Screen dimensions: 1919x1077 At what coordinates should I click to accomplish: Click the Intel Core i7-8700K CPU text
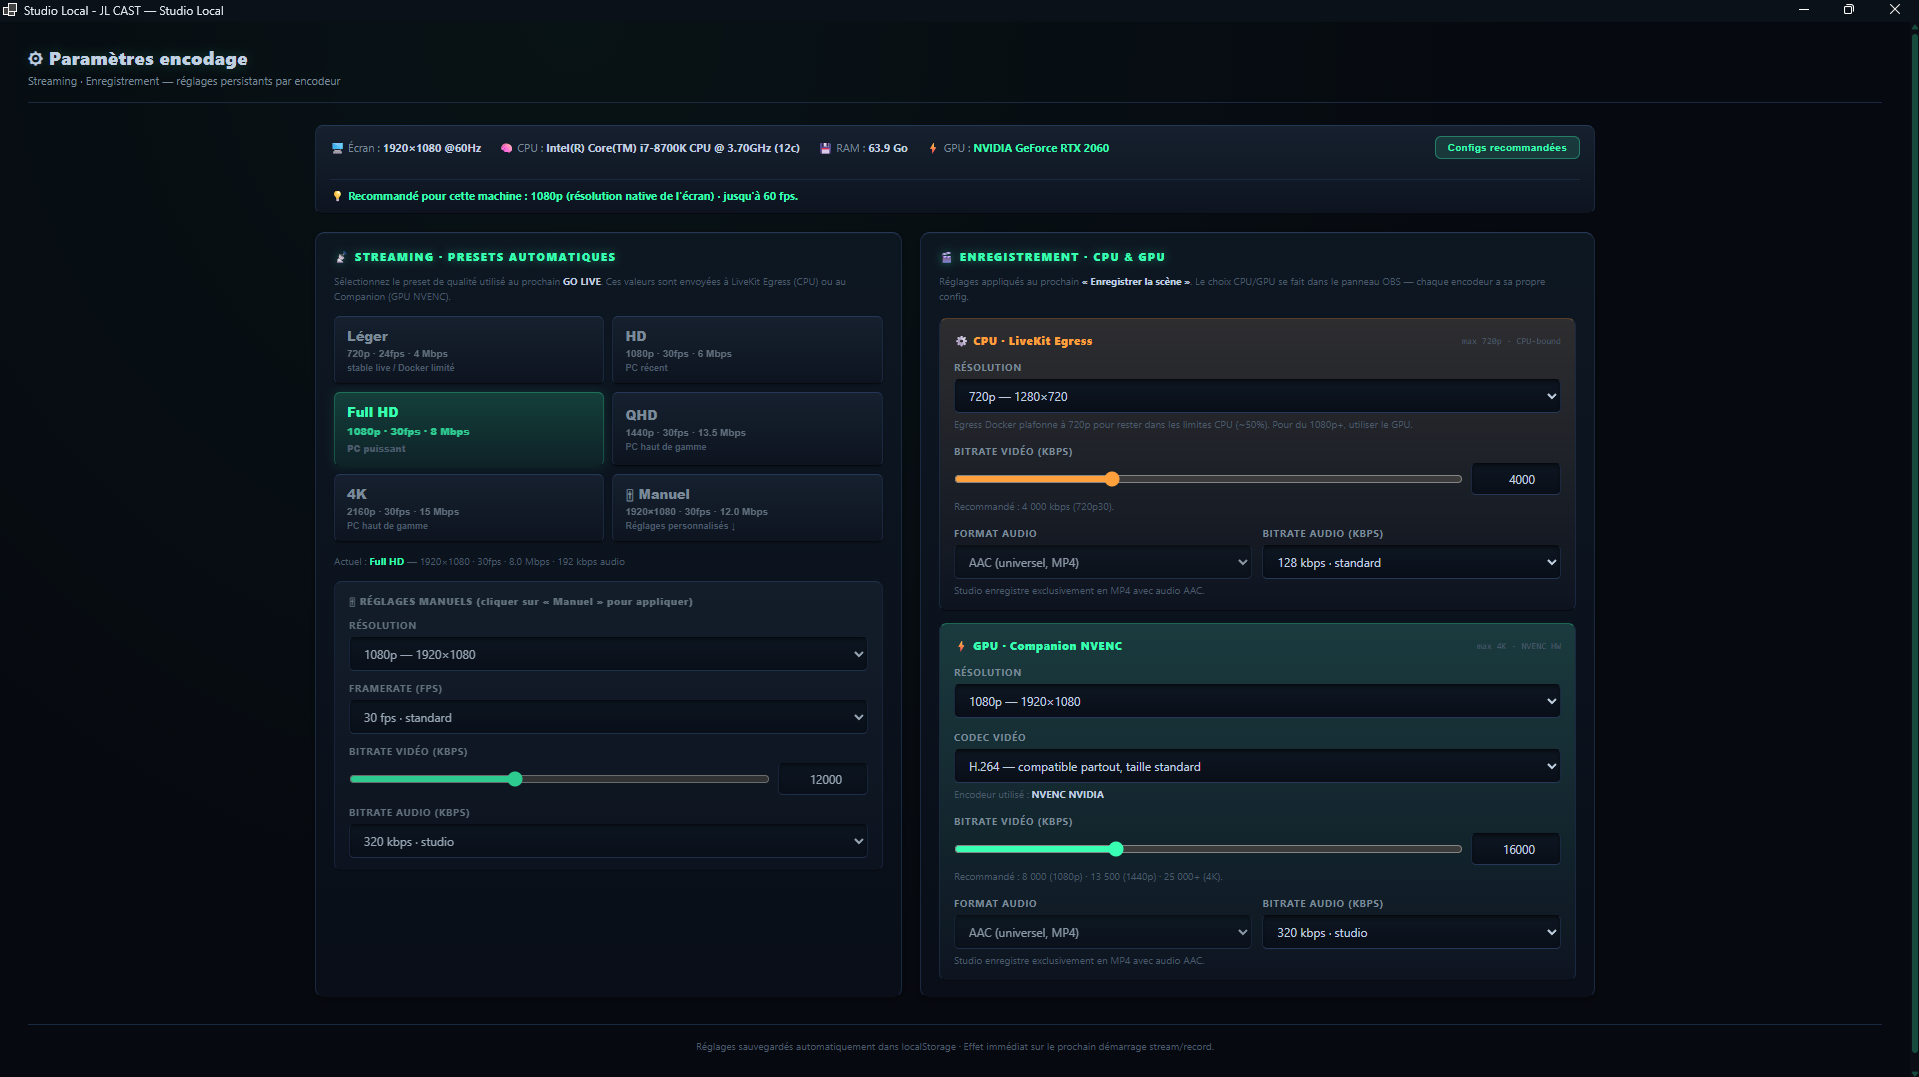672,148
